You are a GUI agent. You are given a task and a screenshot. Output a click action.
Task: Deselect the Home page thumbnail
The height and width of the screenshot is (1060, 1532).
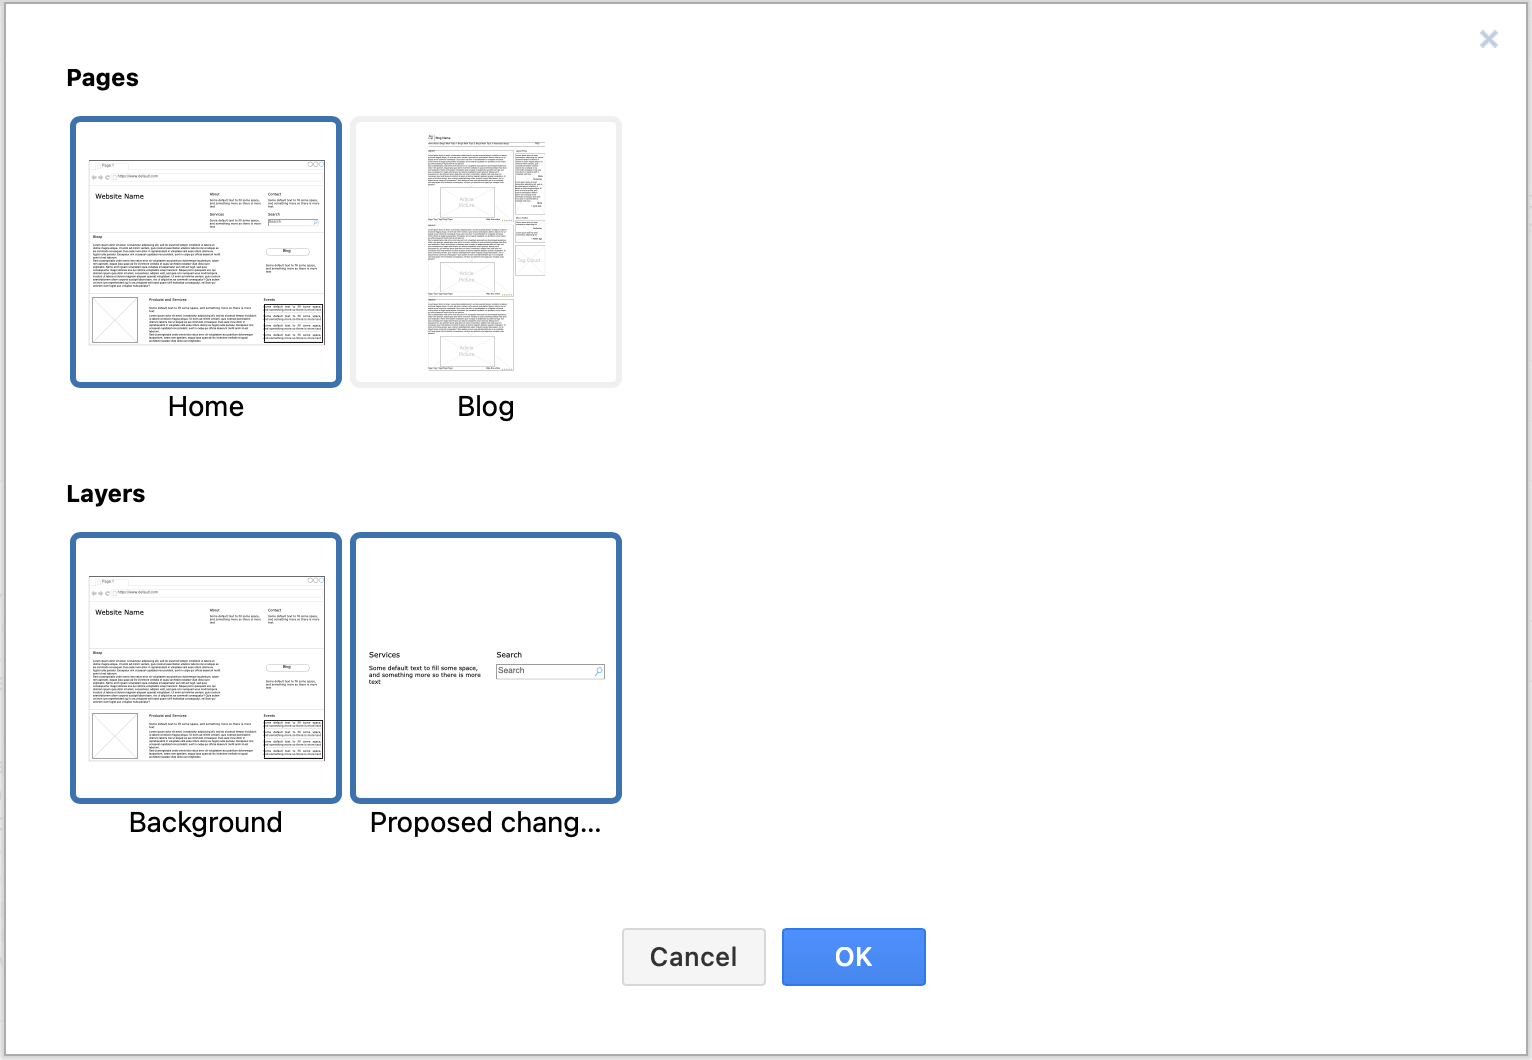click(205, 251)
